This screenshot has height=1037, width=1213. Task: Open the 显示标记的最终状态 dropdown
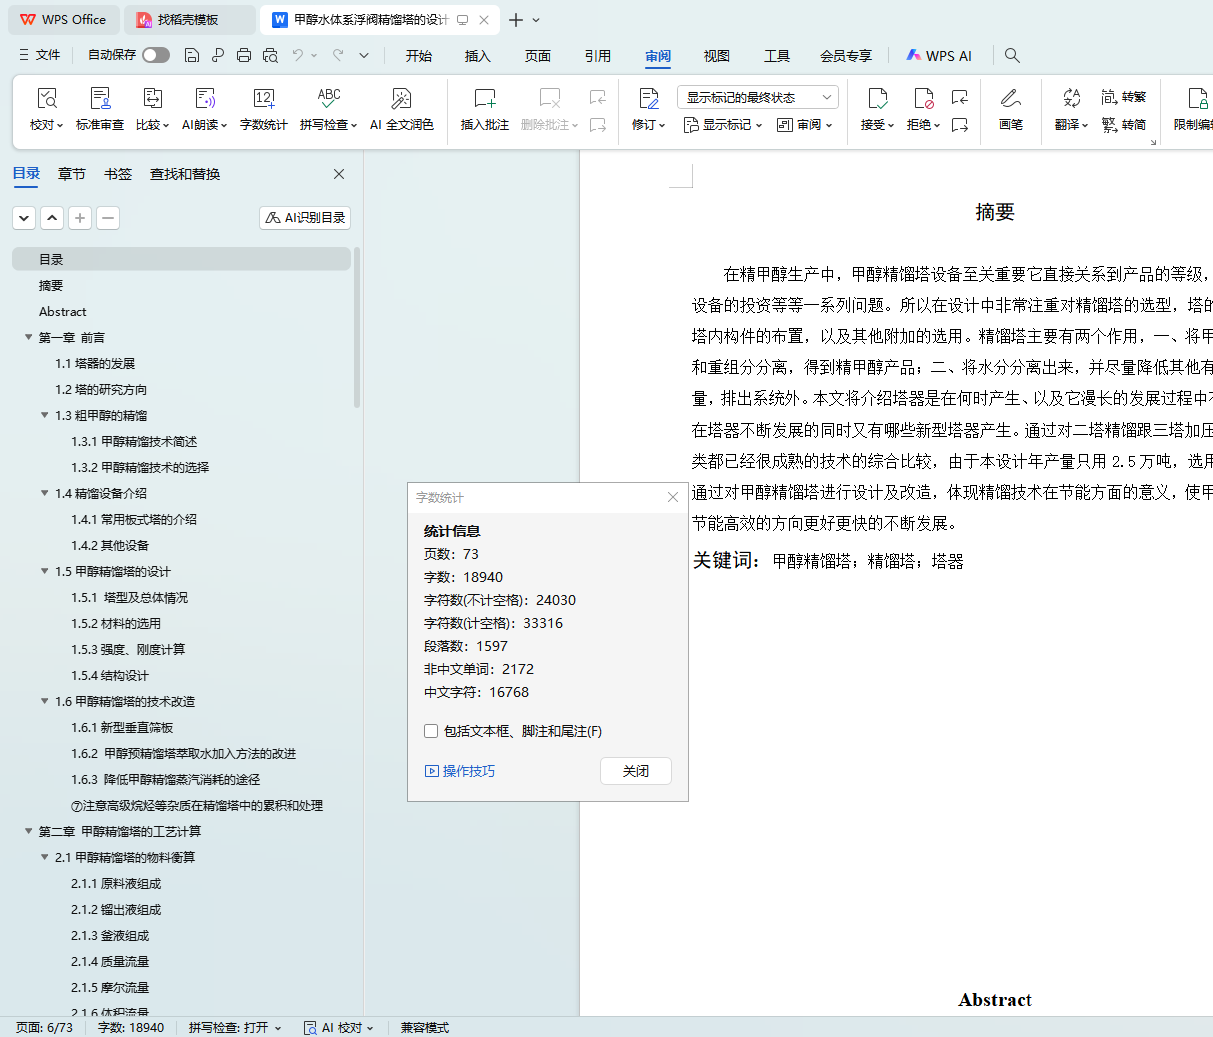click(x=757, y=97)
